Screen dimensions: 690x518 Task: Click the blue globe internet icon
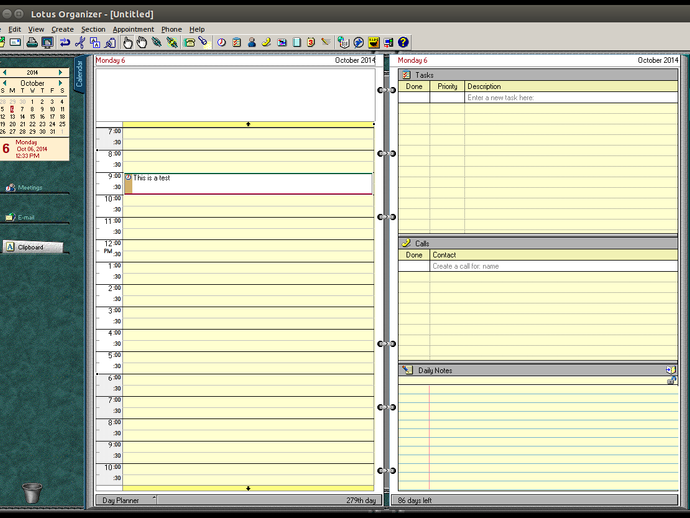359,42
